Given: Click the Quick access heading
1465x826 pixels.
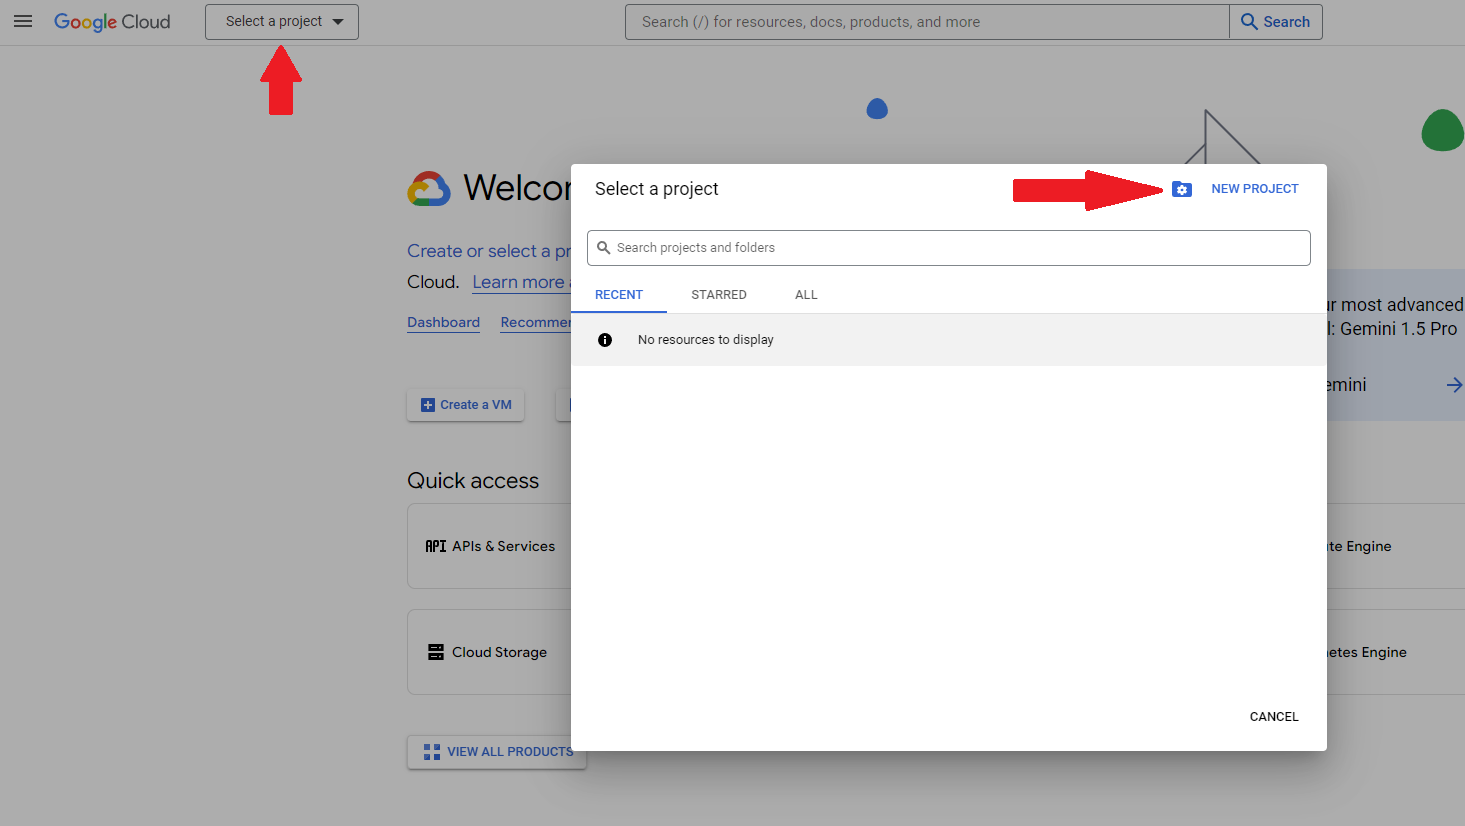Looking at the screenshot, I should [x=473, y=481].
